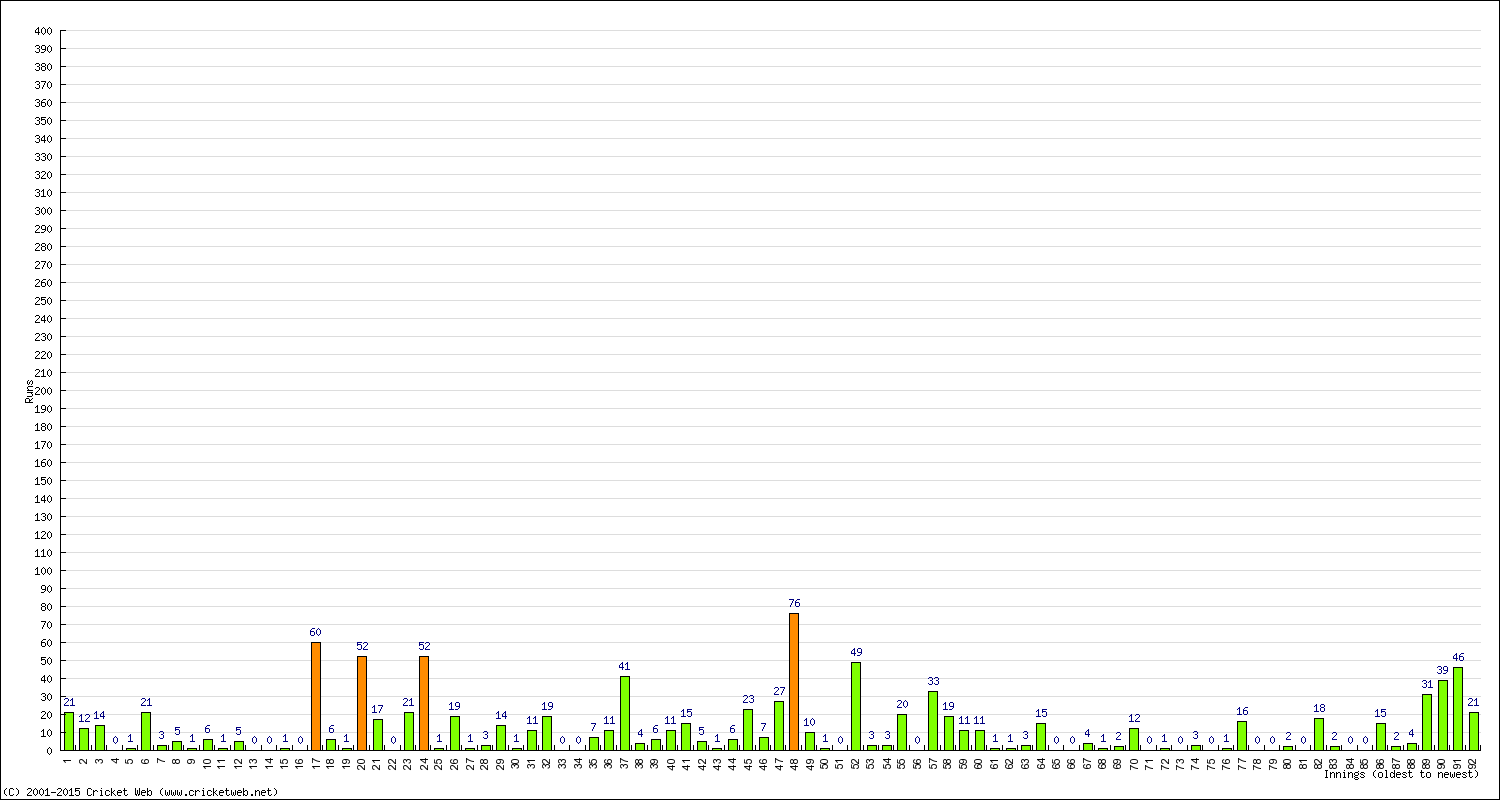
Task: Click the Cricket Web copyright text
Action: tap(140, 792)
